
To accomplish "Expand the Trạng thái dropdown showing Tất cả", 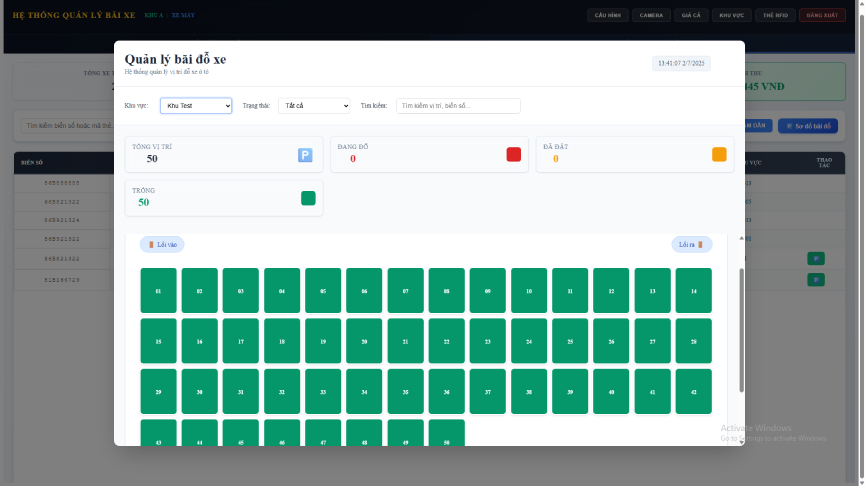I will [x=314, y=105].
